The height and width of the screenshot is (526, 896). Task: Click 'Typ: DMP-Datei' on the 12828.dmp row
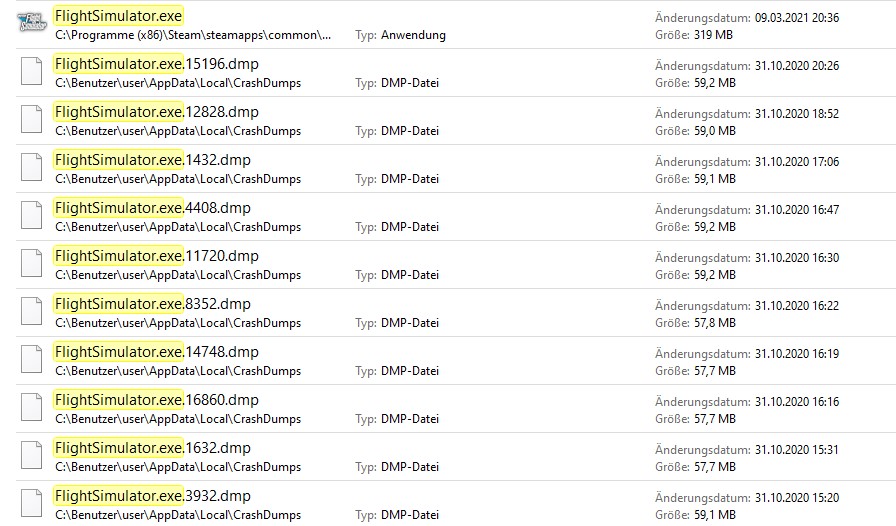[397, 132]
